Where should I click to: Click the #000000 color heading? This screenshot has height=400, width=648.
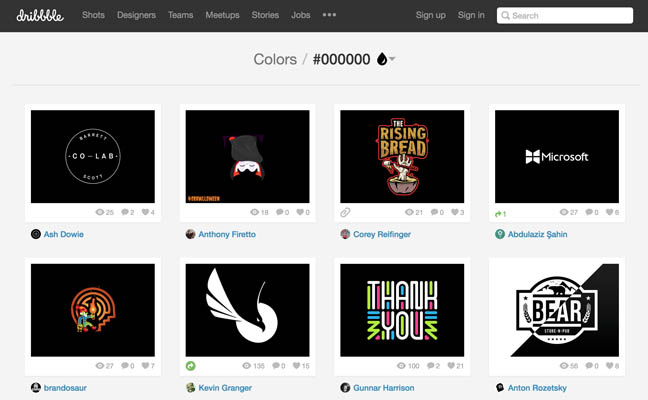coord(341,60)
